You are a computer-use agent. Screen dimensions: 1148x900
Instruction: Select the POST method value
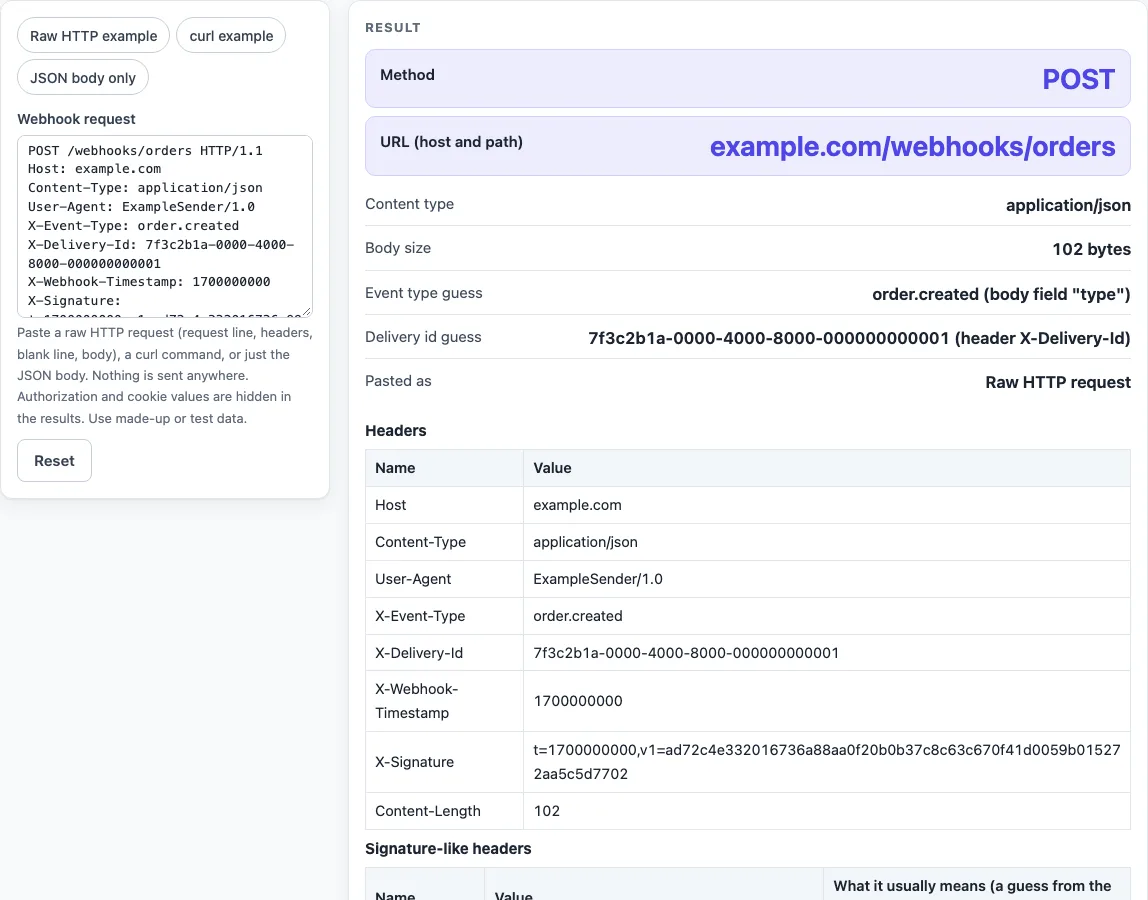pyautogui.click(x=1078, y=79)
